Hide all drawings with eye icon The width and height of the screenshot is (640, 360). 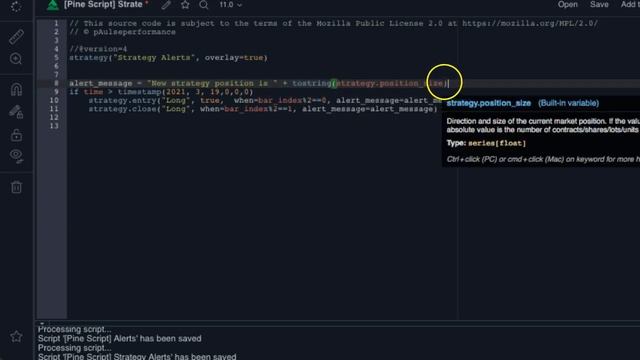point(16,156)
